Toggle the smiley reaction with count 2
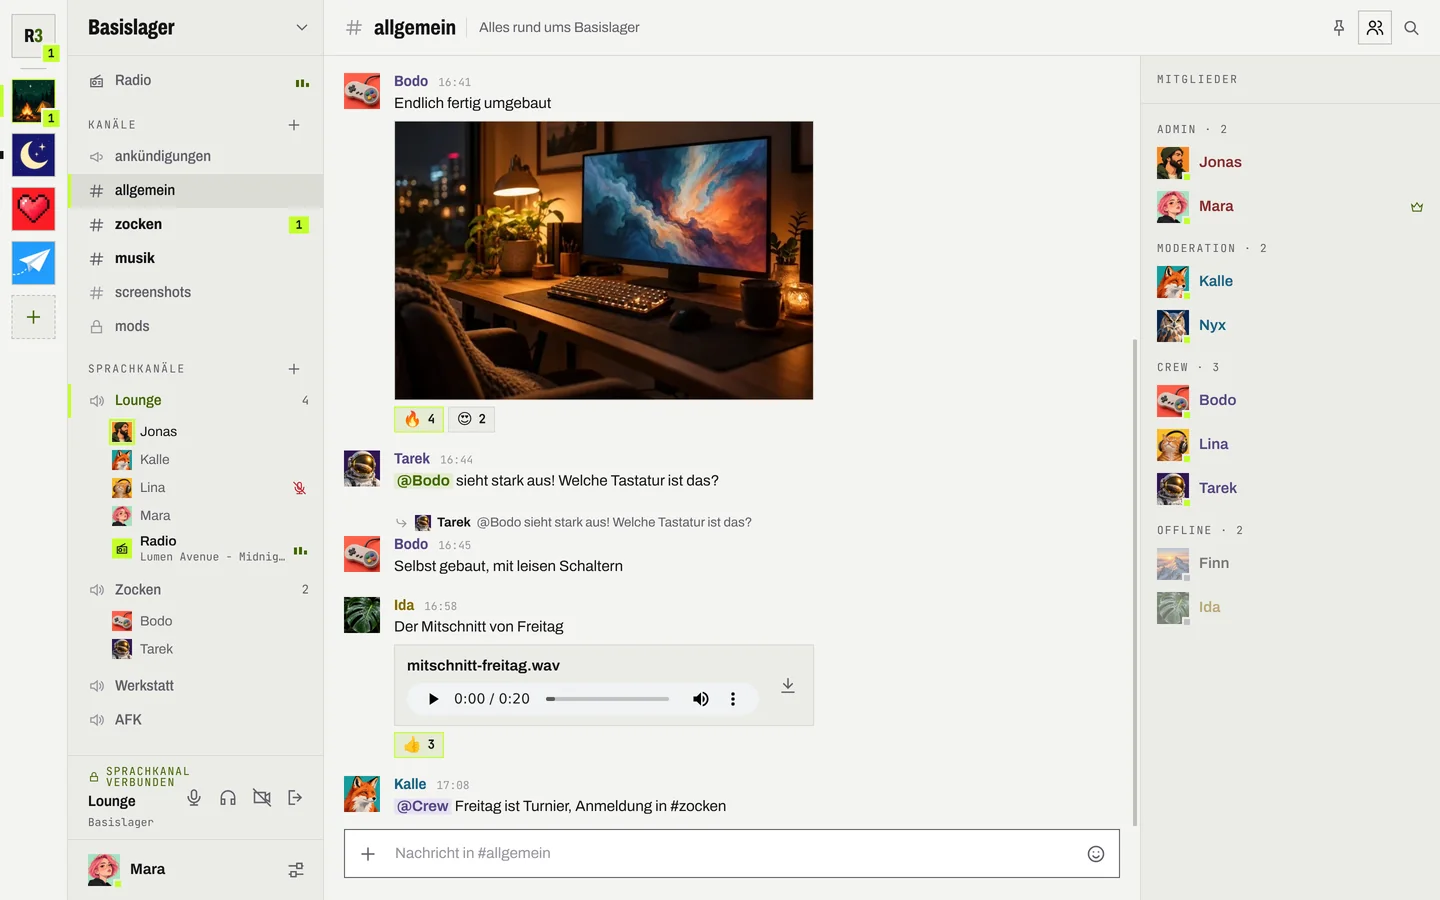 pyautogui.click(x=471, y=419)
